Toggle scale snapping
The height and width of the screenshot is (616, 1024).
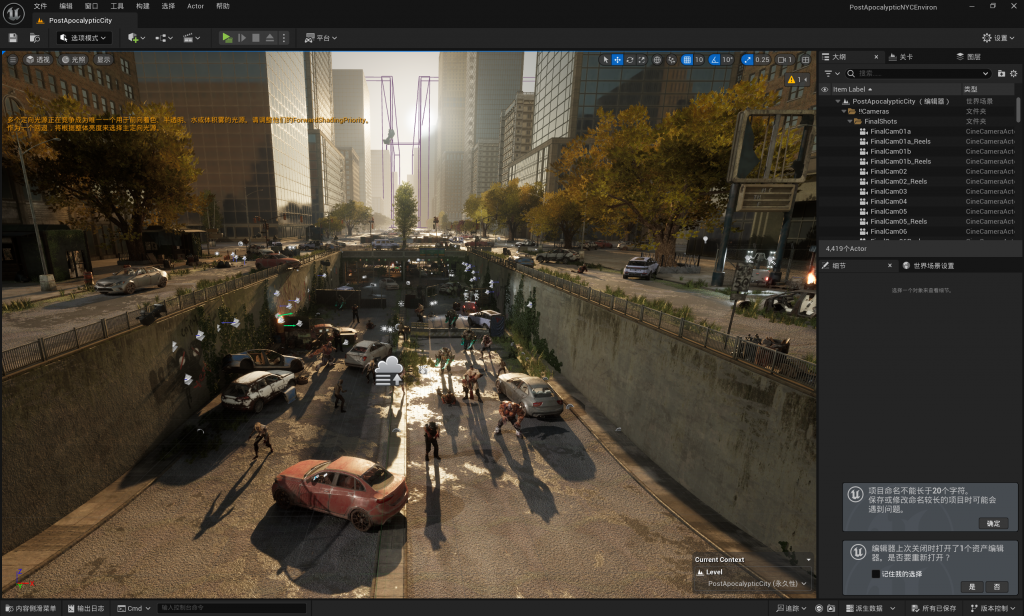click(747, 59)
